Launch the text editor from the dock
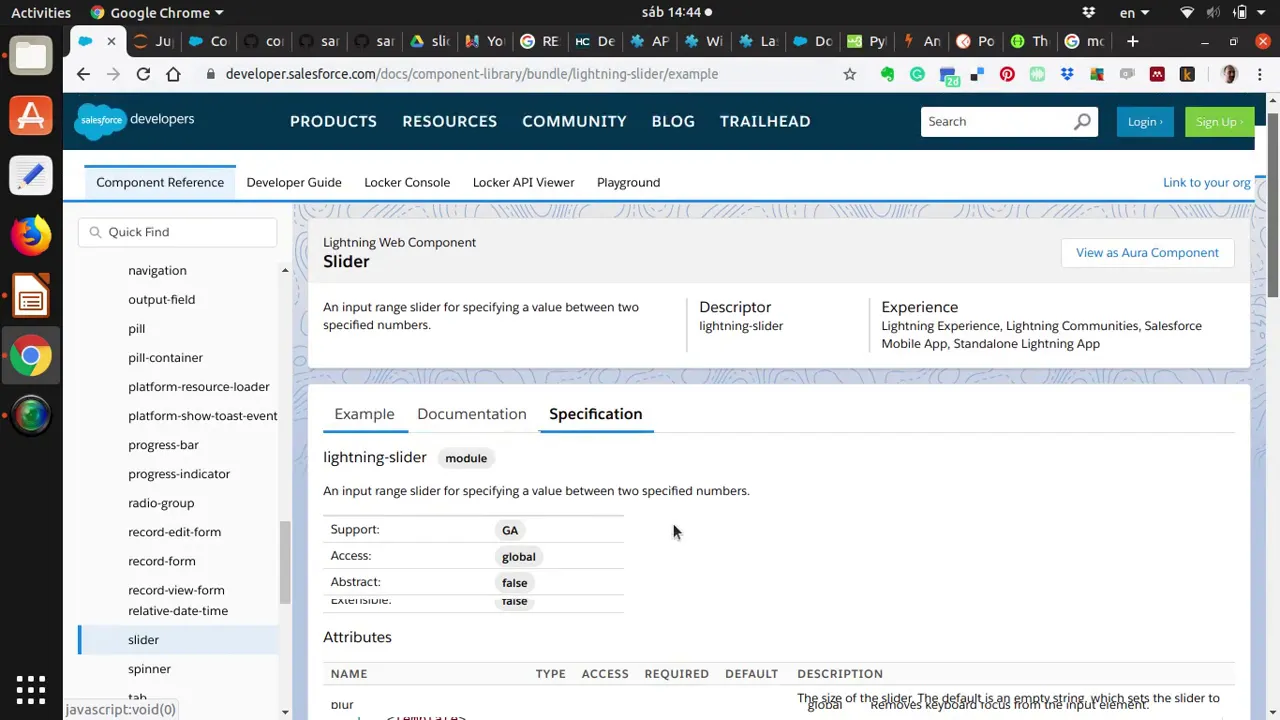The width and height of the screenshot is (1280, 720). pyautogui.click(x=31, y=176)
